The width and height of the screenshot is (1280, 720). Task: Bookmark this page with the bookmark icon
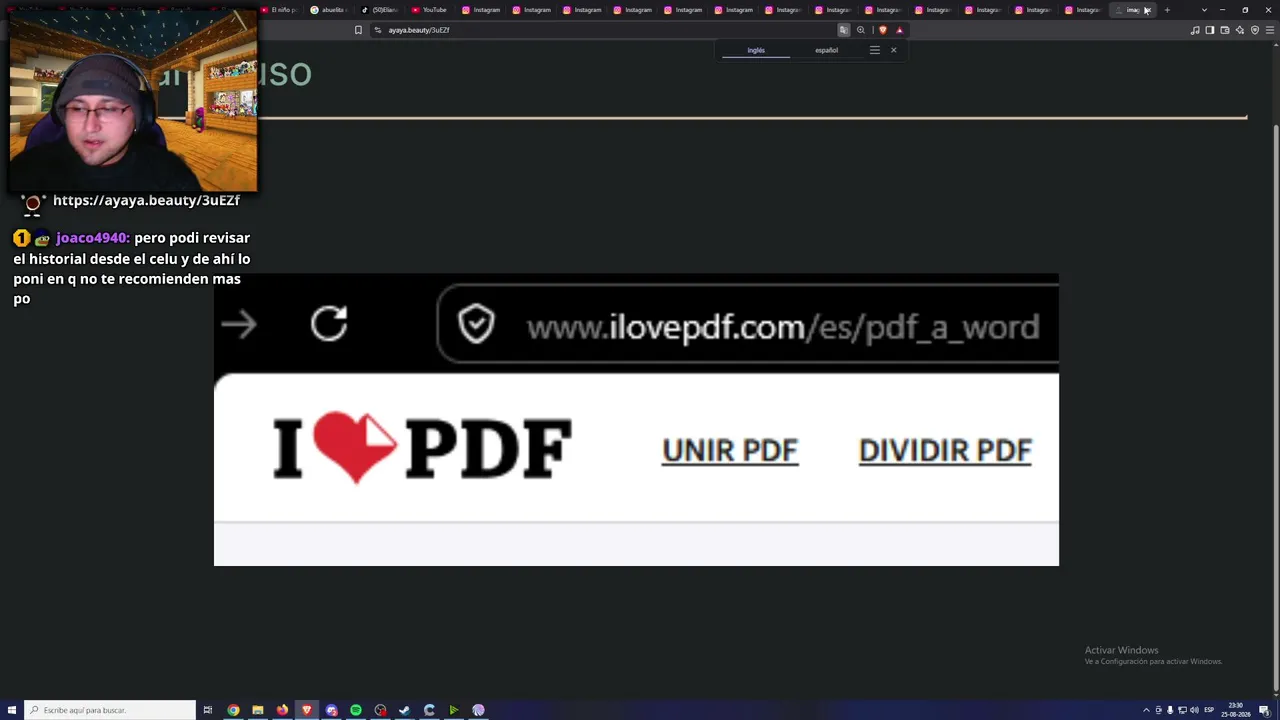[358, 30]
